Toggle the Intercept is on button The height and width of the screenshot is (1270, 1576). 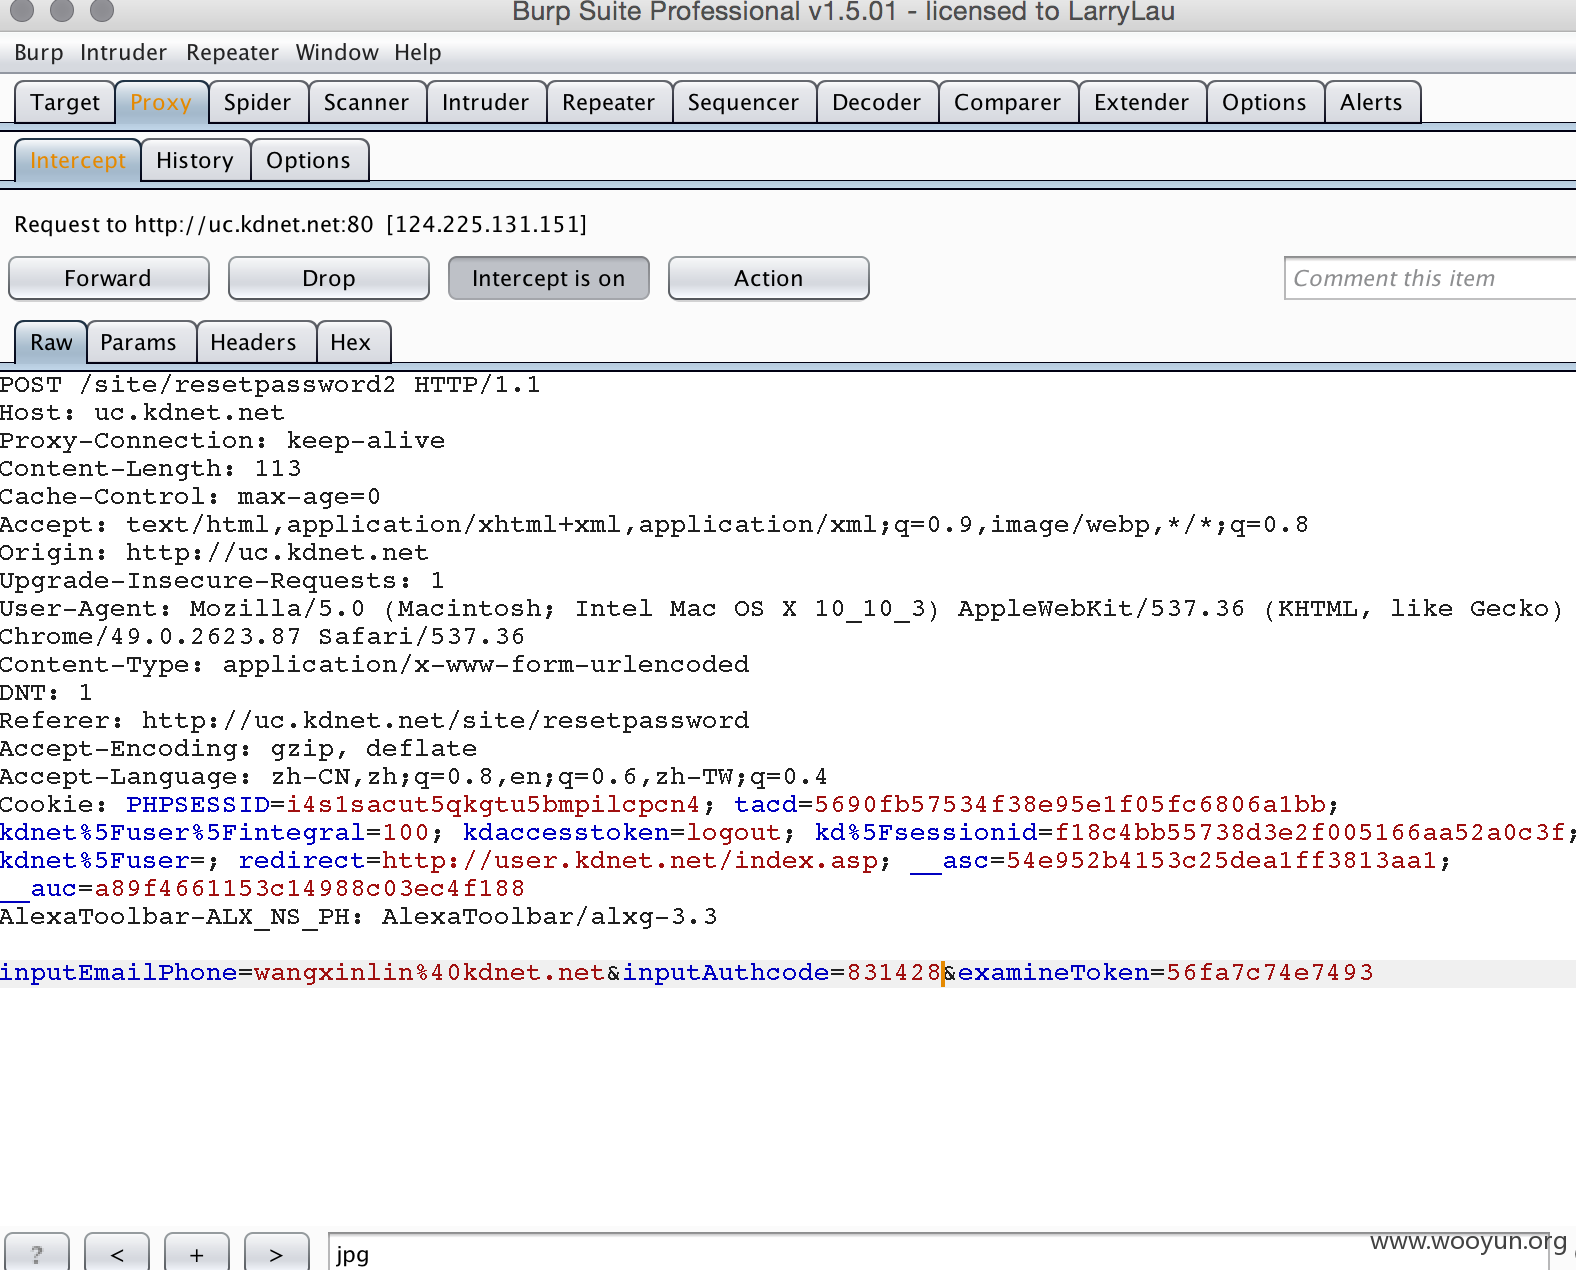pos(549,278)
